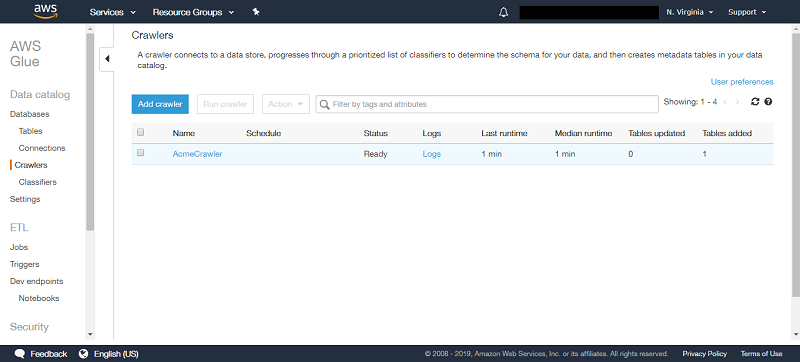
Task: Open the Services dropdown menu
Action: coord(113,12)
